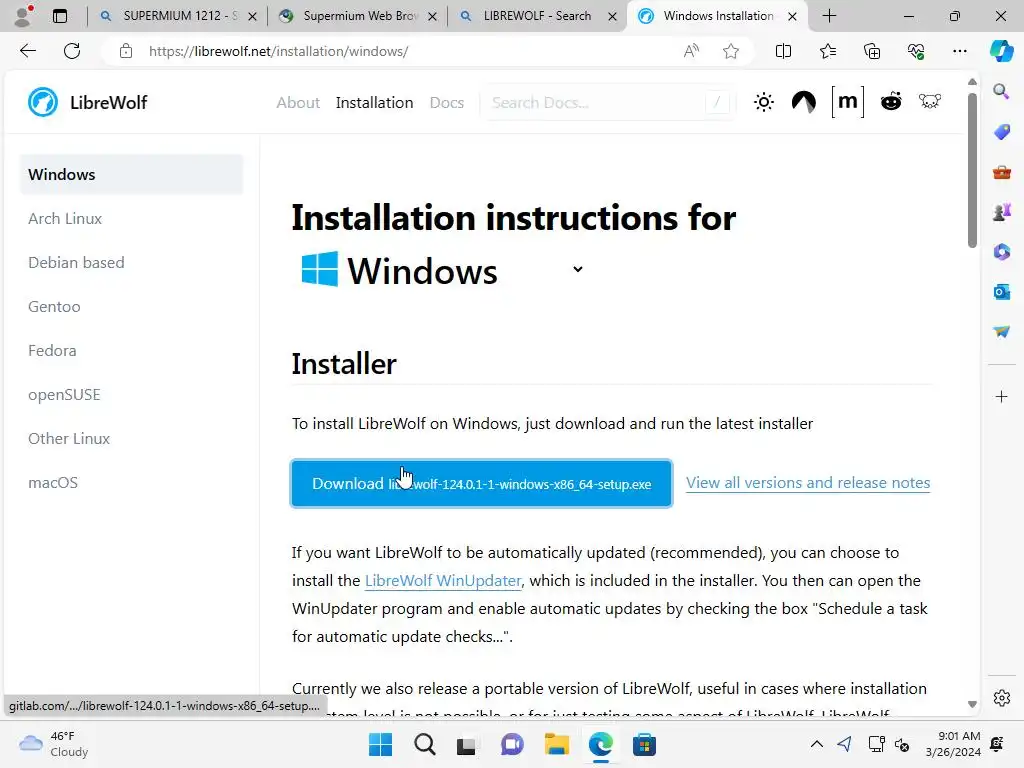
Task: Open the sidebar Outlook icon
Action: coord(1001,292)
